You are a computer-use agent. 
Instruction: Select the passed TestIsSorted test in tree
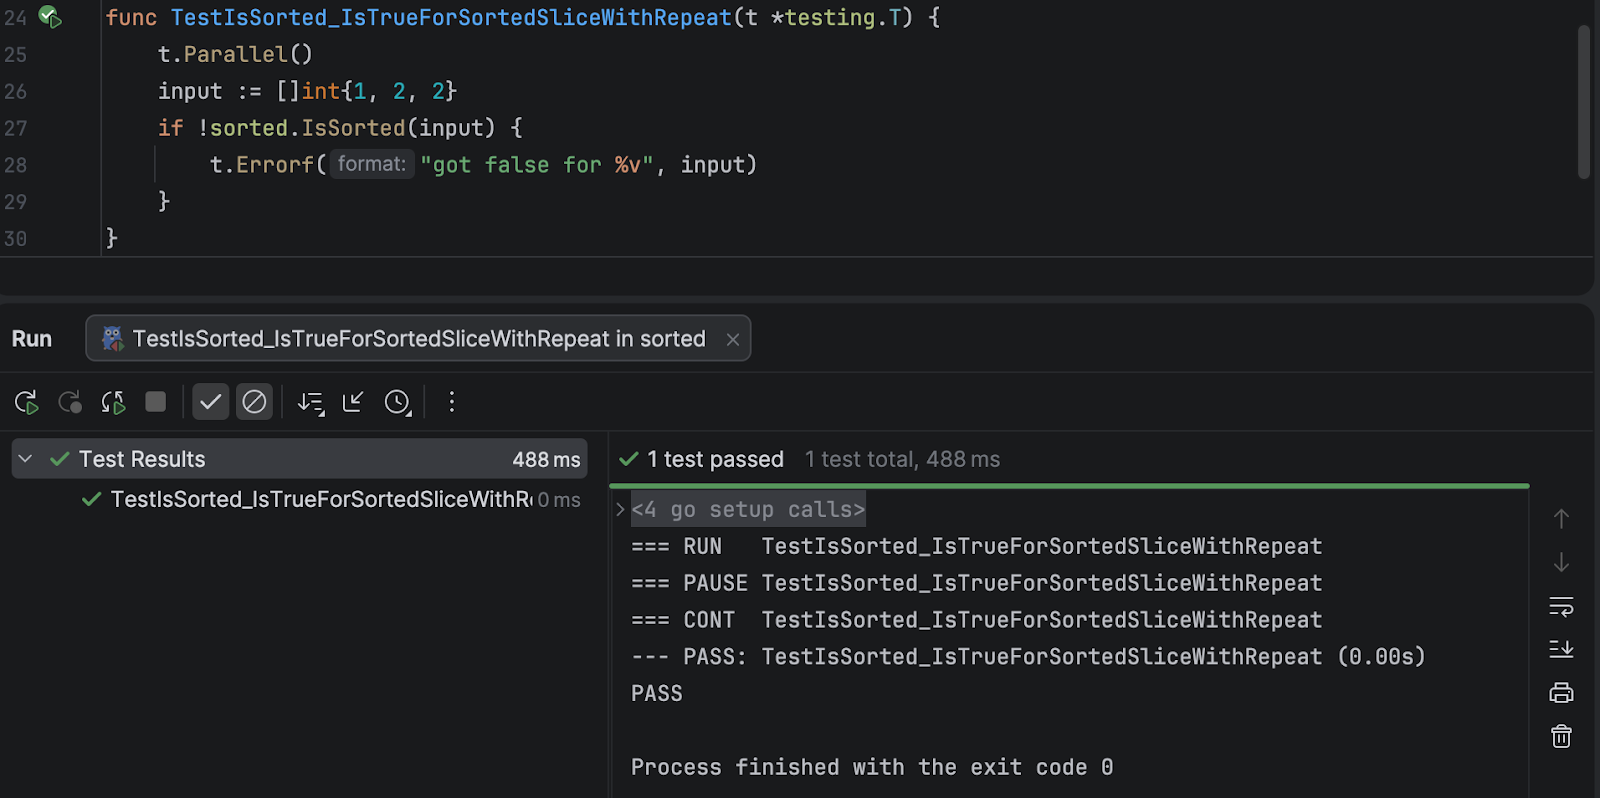pyautogui.click(x=320, y=499)
